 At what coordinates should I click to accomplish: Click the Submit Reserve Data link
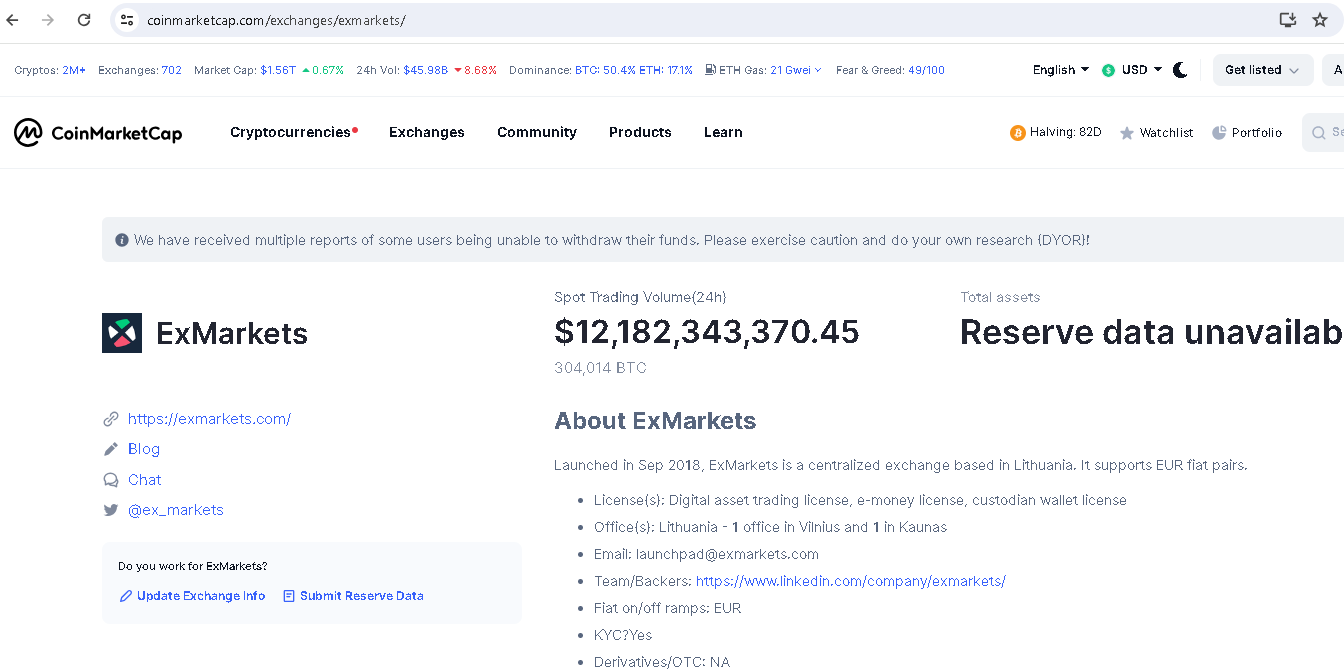point(362,596)
